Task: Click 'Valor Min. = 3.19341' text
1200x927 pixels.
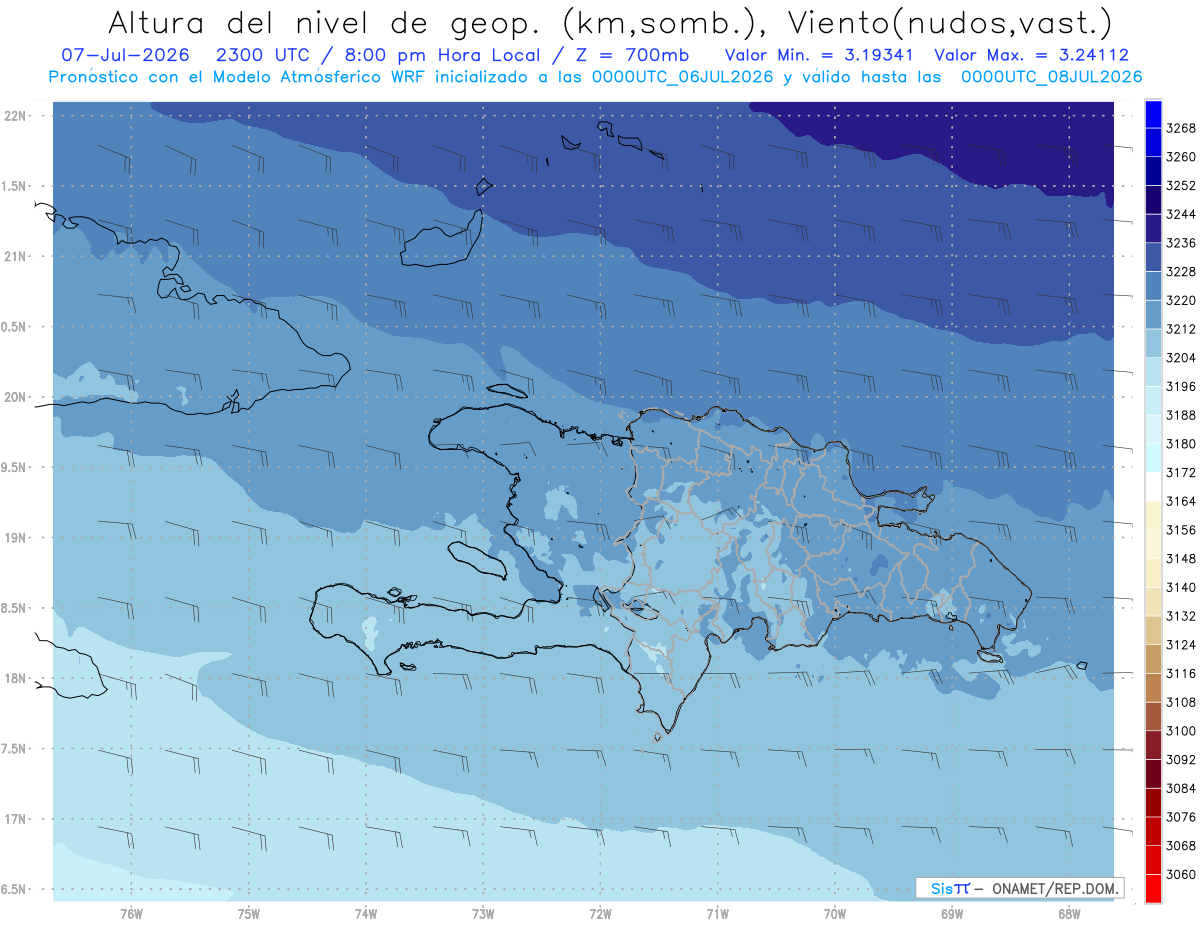Action: [x=819, y=55]
